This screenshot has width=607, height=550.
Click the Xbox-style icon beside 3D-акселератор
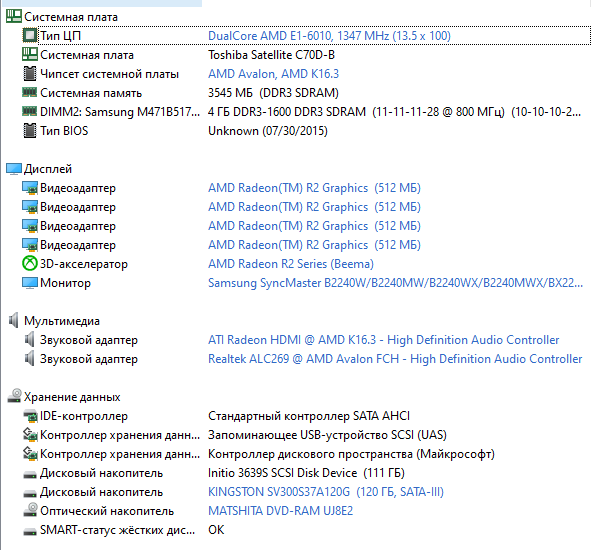click(x=30, y=264)
